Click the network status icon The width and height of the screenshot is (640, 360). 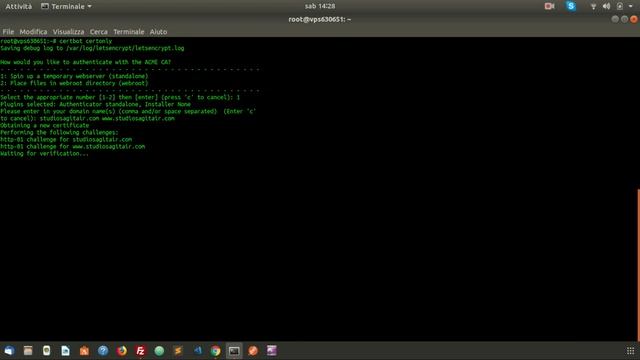click(593, 7)
